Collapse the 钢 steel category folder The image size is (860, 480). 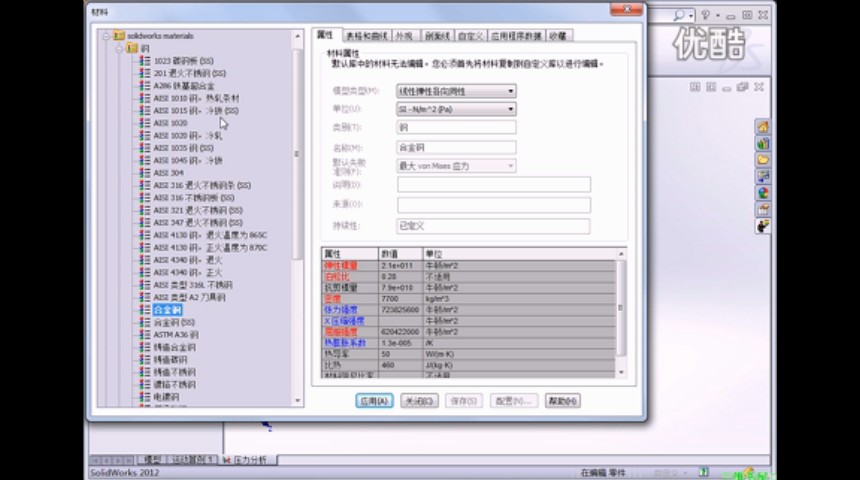coord(119,49)
